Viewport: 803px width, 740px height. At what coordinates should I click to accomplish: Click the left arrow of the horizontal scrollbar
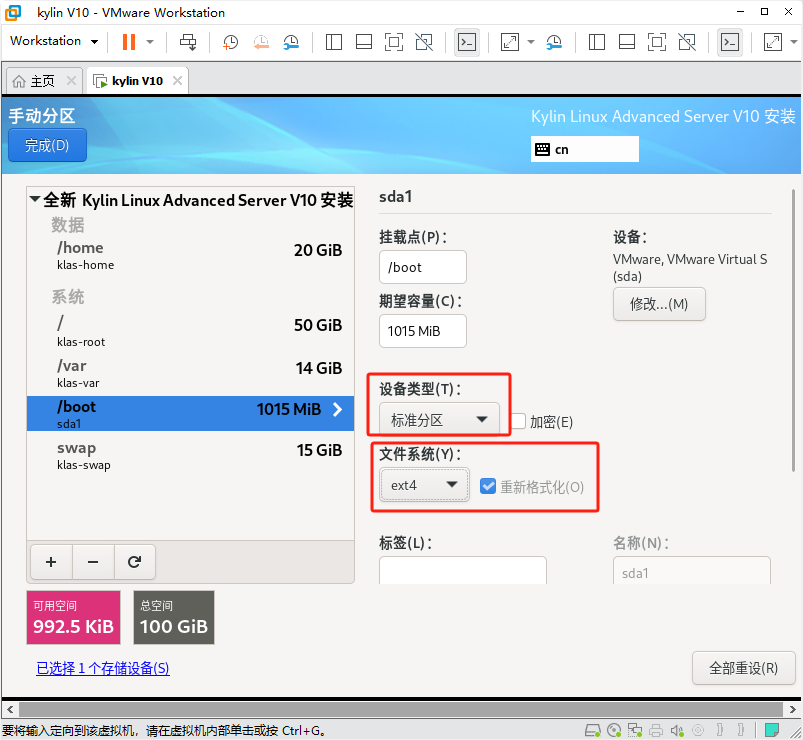[10, 710]
